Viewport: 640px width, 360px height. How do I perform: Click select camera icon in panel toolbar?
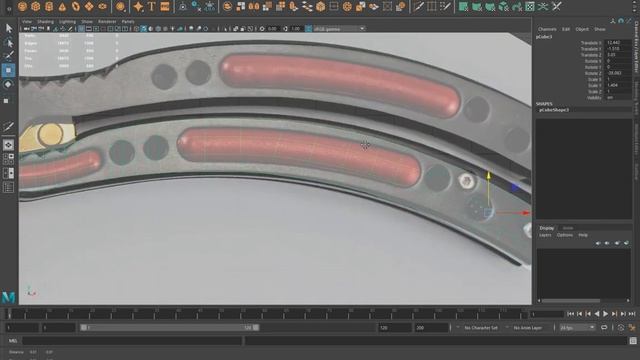[27, 29]
